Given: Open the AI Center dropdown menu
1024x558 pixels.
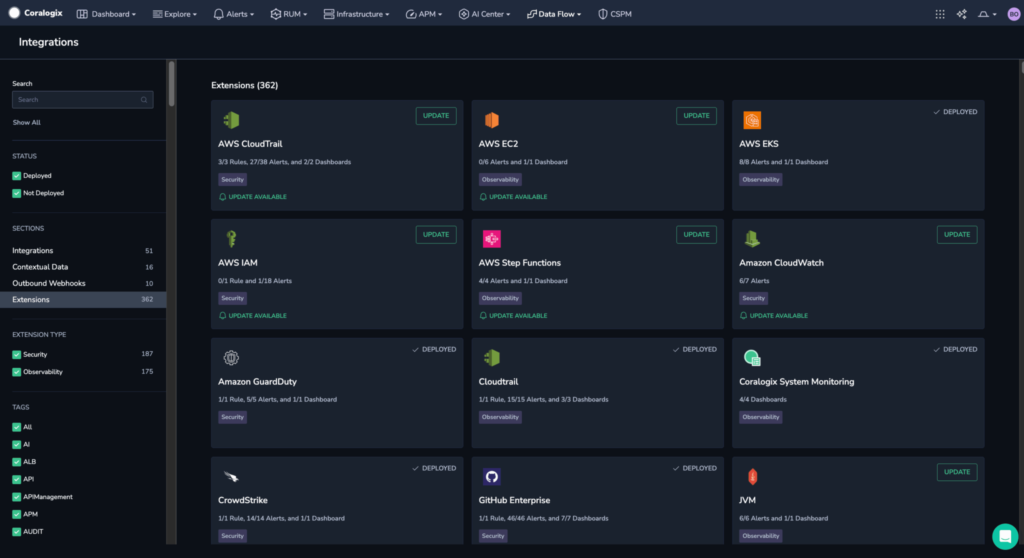Looking at the screenshot, I should [485, 14].
